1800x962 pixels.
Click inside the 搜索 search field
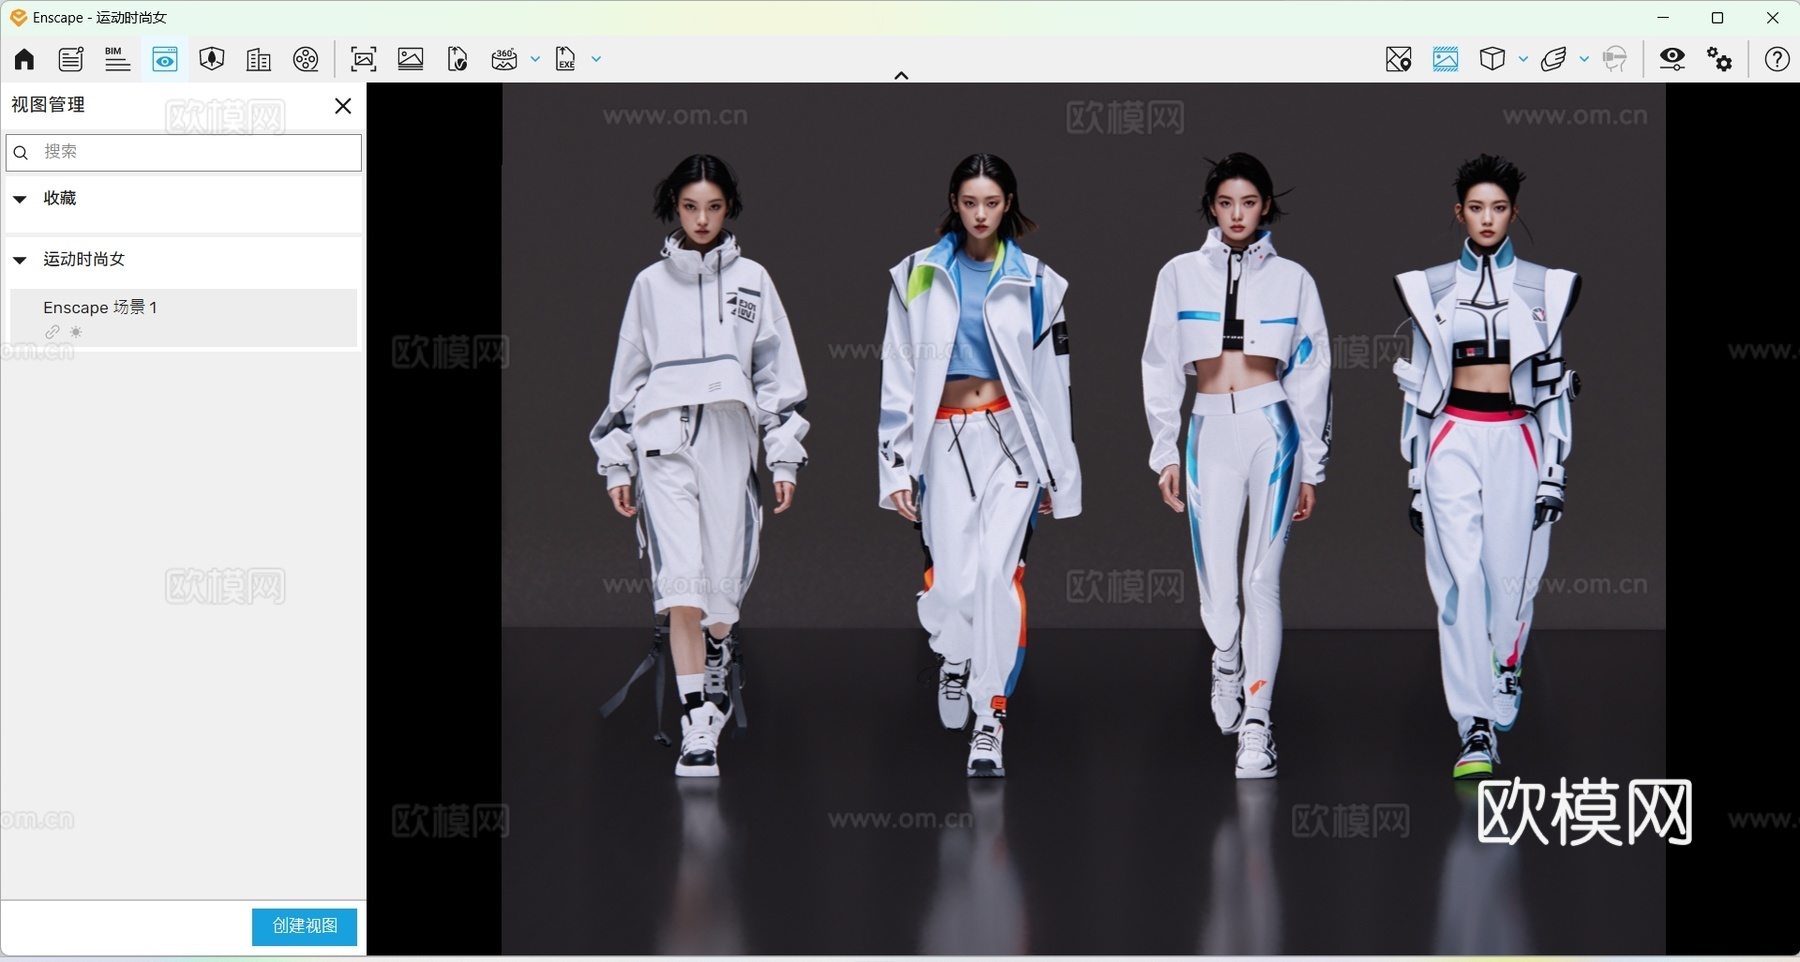pyautogui.click(x=183, y=152)
